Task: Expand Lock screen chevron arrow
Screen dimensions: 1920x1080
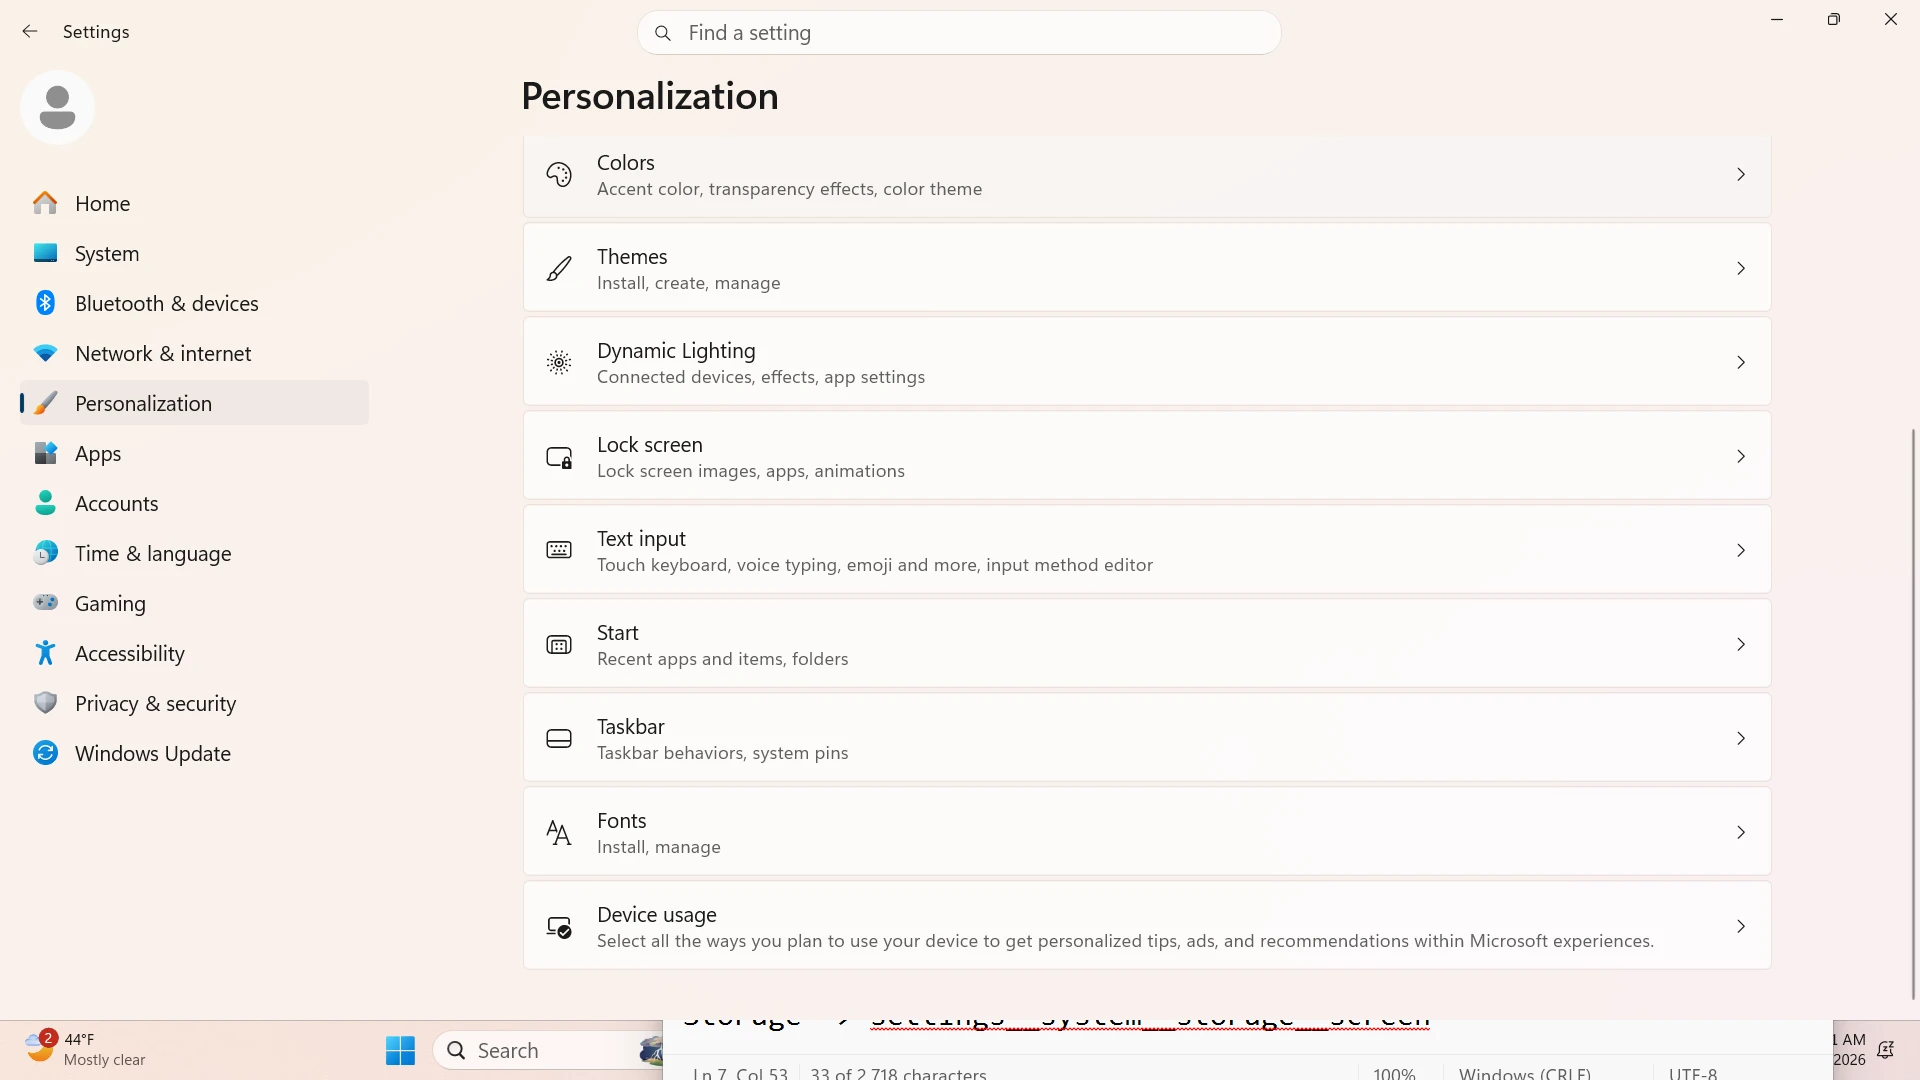Action: (1741, 457)
